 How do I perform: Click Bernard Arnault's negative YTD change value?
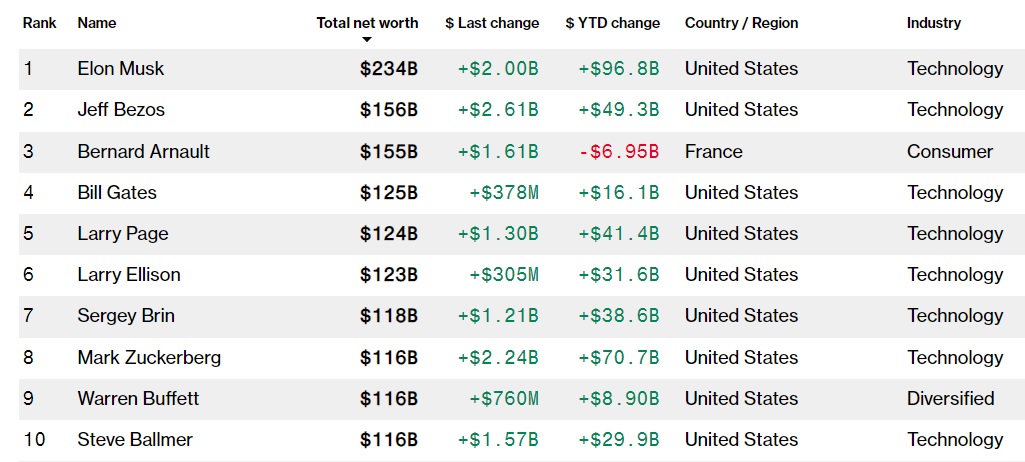619,152
